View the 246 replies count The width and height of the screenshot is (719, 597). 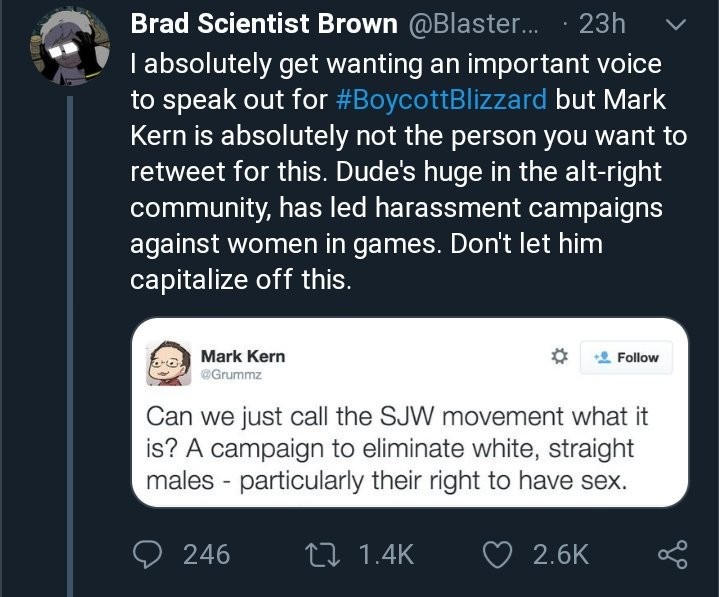[206, 554]
